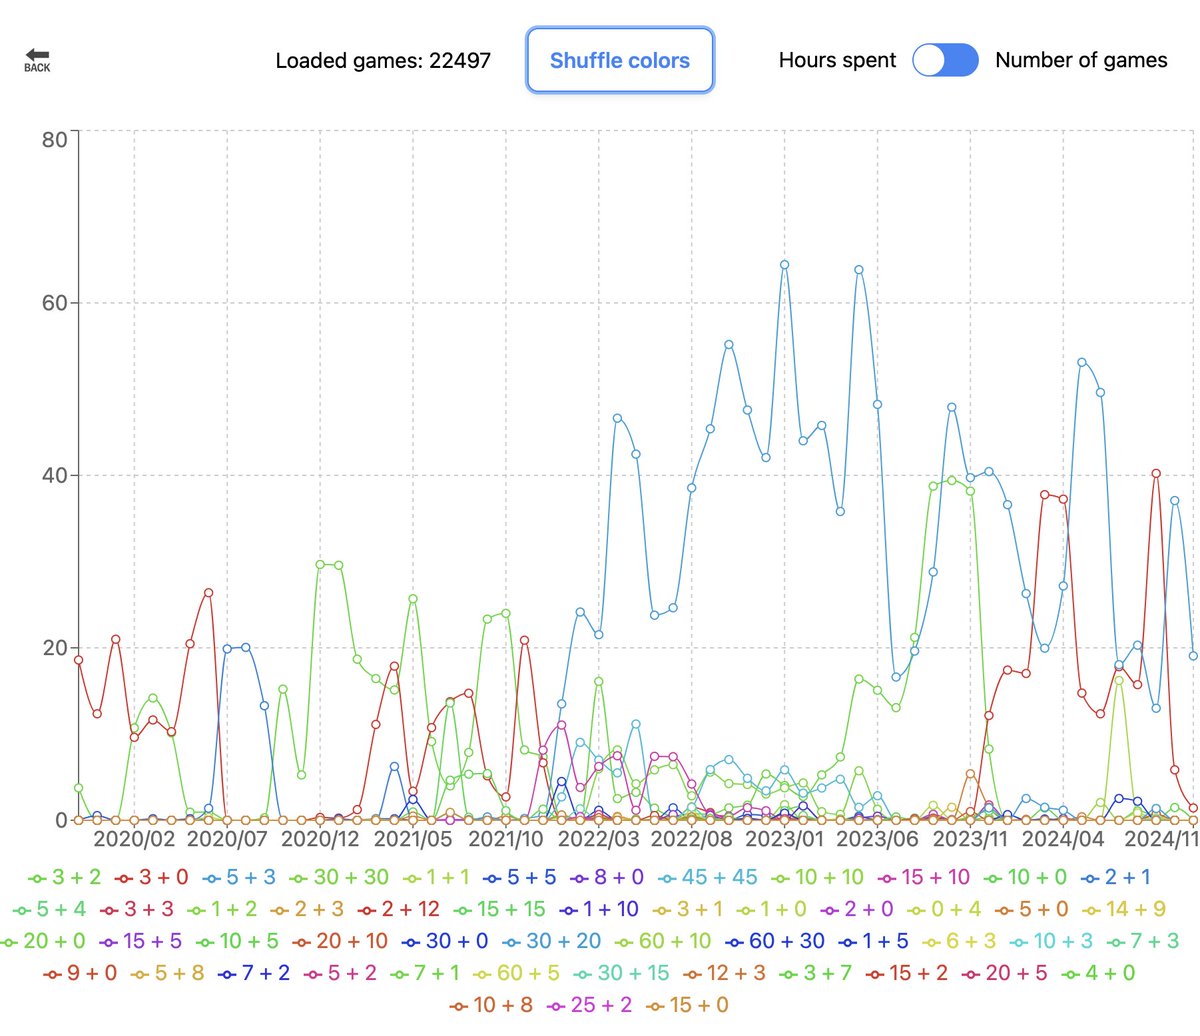The height and width of the screenshot is (1036, 1200).
Task: Select the Number of games label
Action: [1081, 60]
